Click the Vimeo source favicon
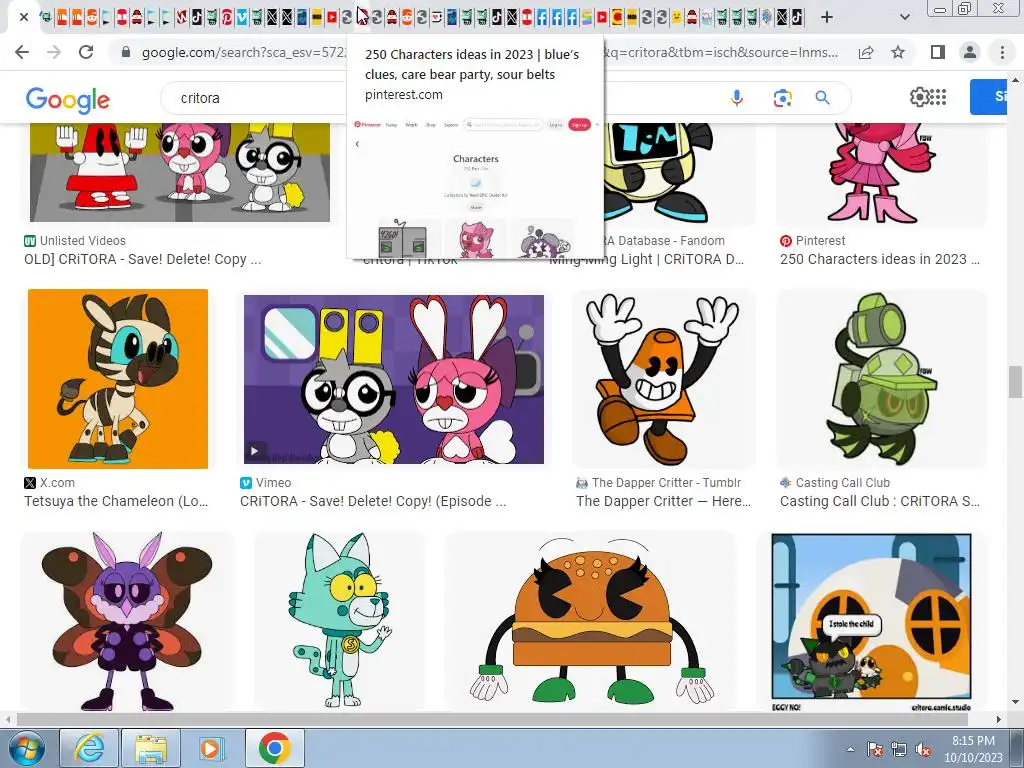Viewport: 1024px width, 768px height. [x=246, y=483]
